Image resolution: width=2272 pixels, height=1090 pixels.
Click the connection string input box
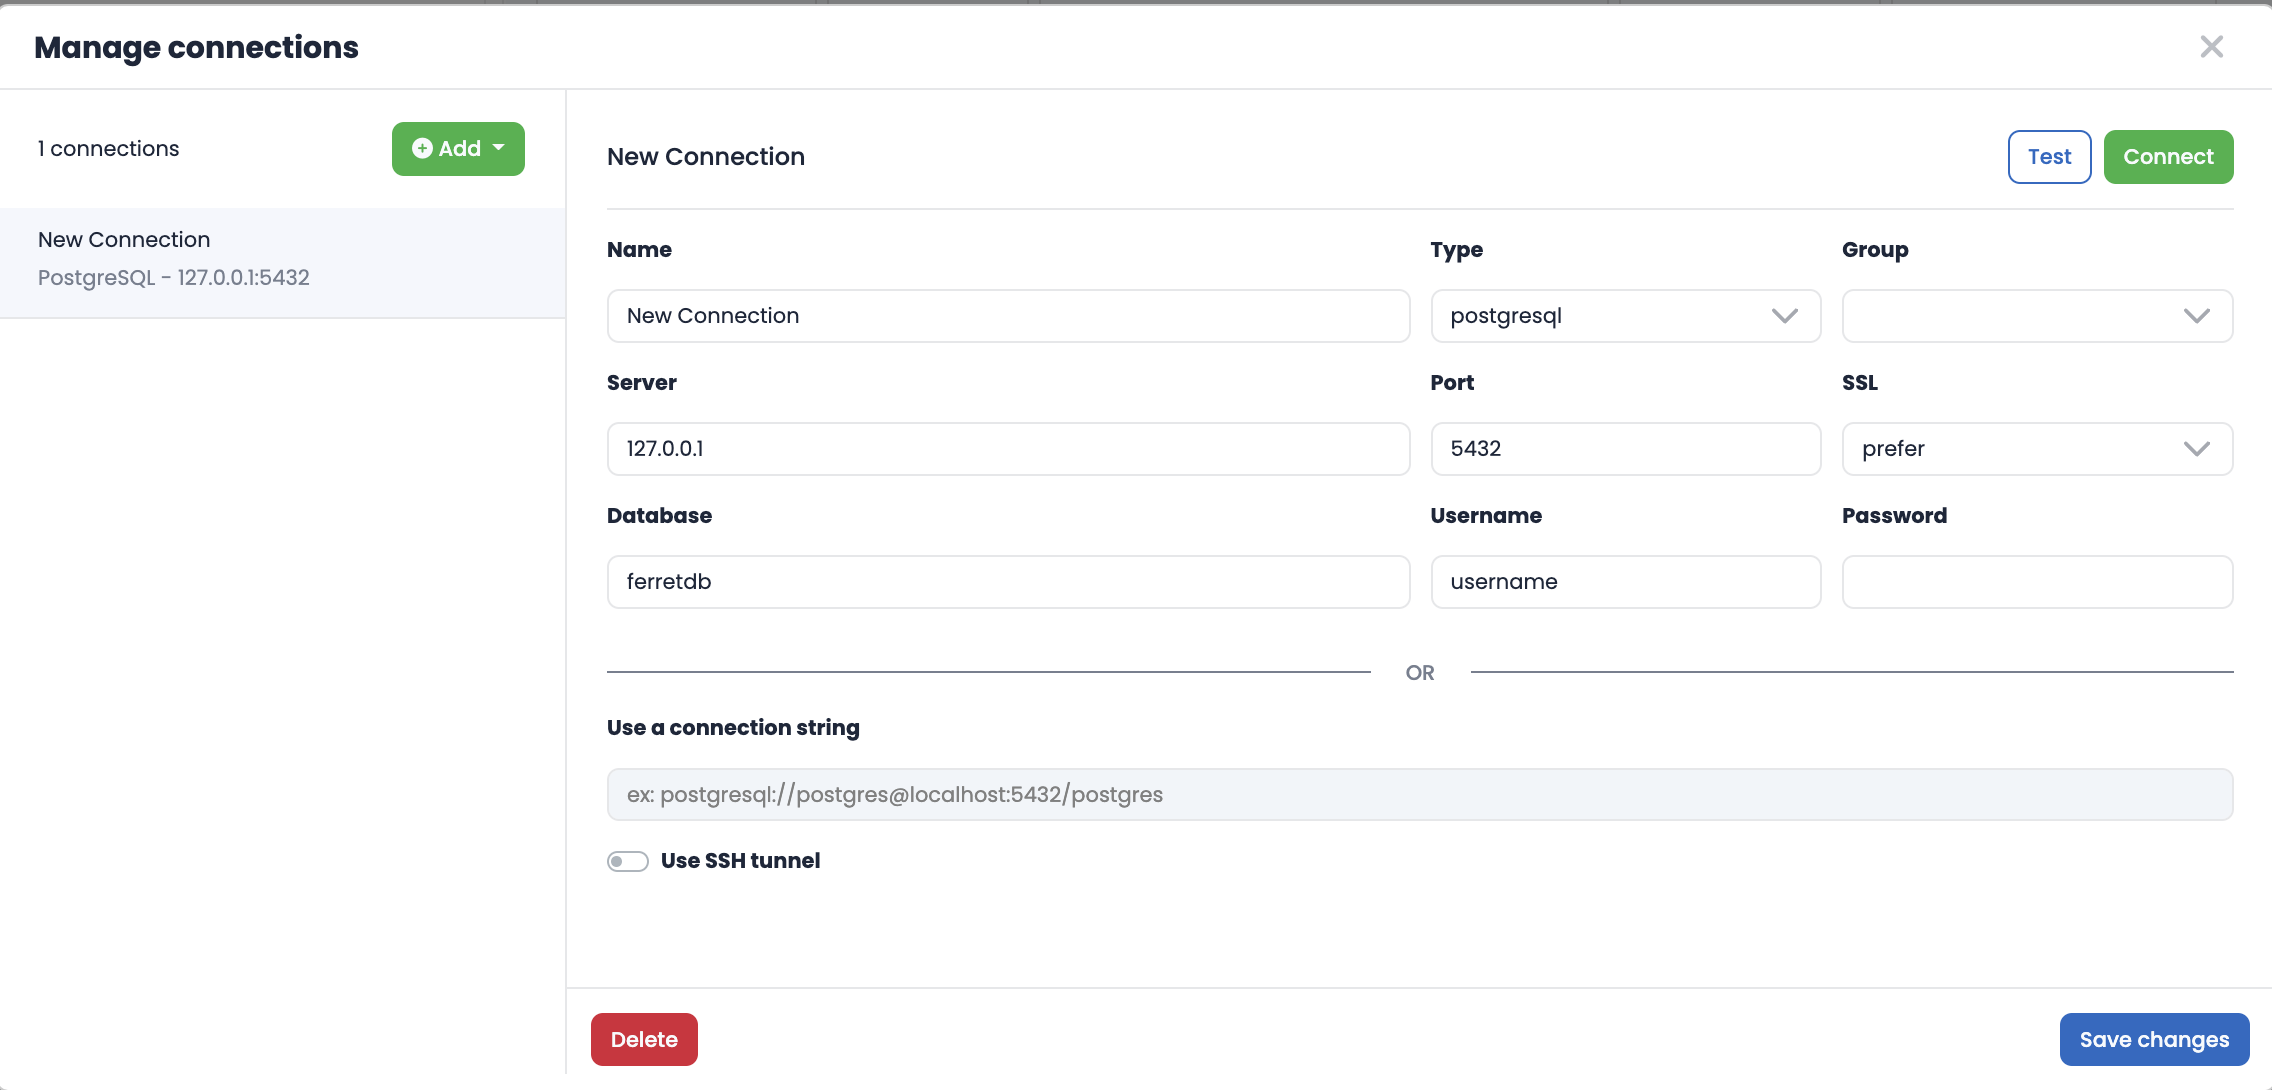pos(1419,795)
